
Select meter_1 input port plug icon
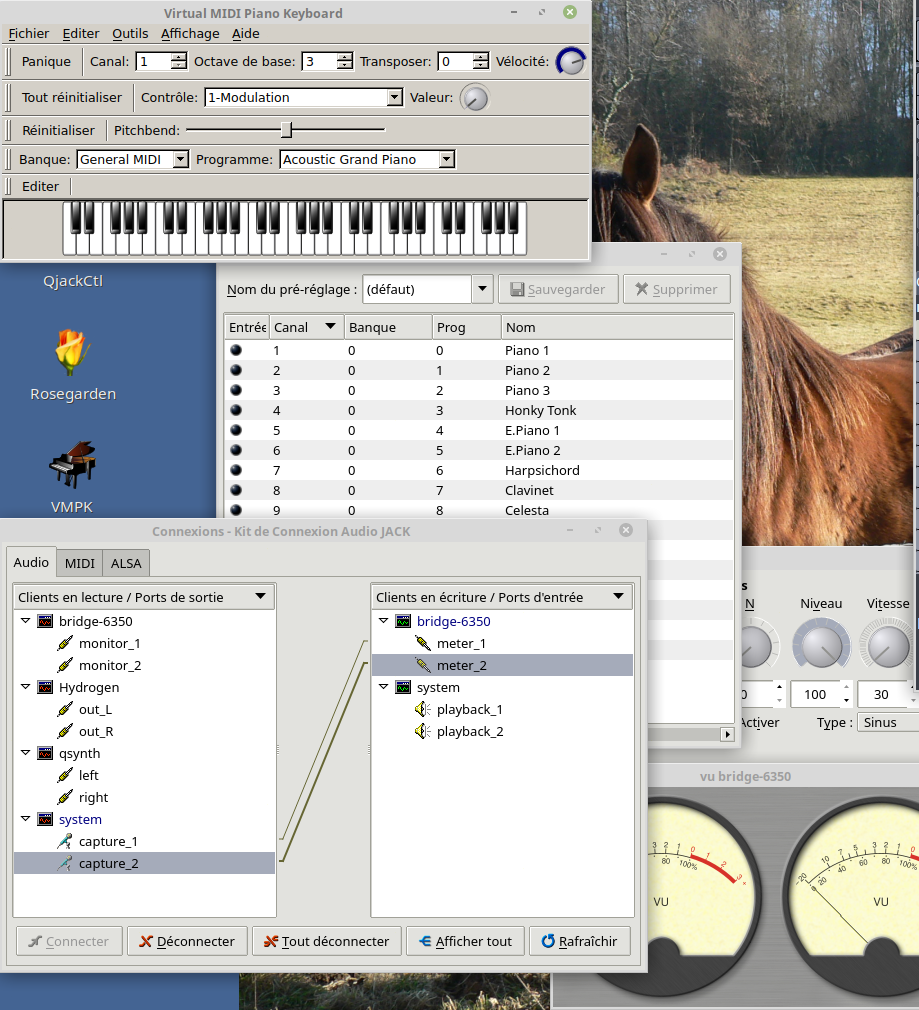[x=423, y=643]
